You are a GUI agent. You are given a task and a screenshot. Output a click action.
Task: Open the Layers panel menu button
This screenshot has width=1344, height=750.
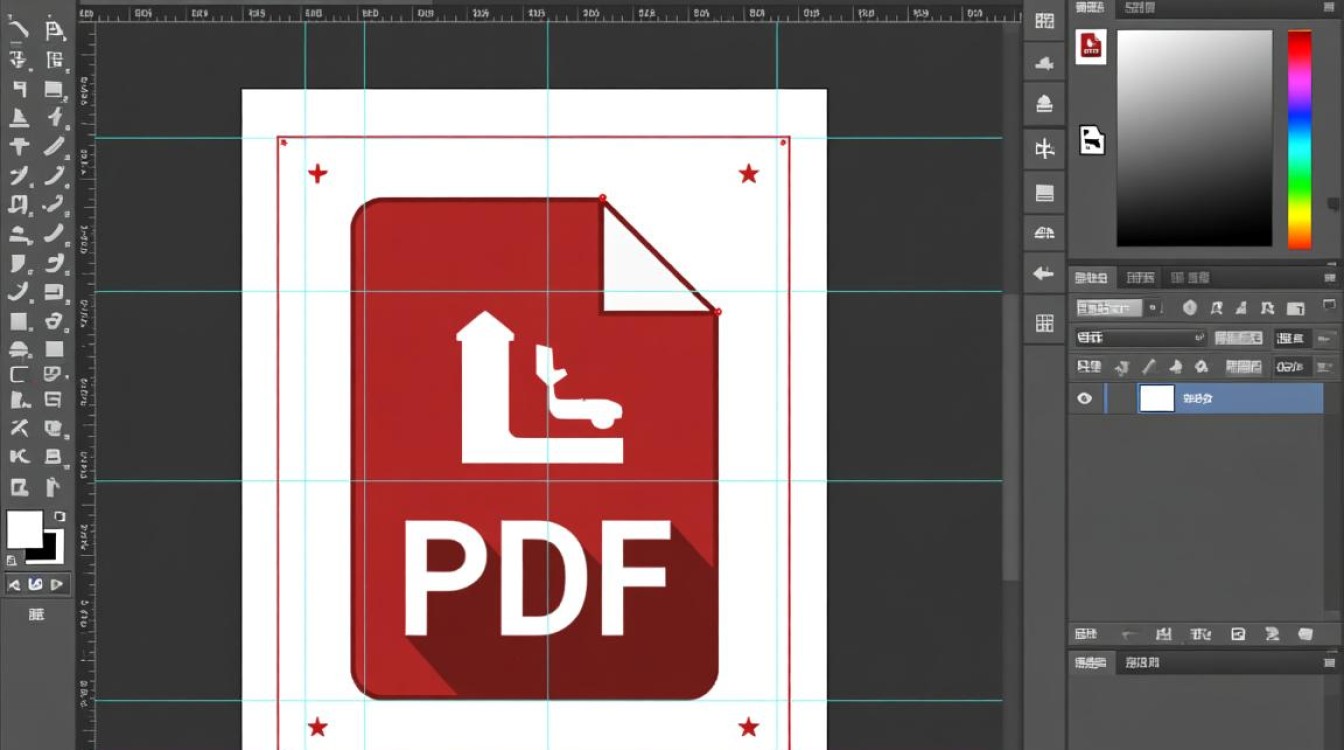[x=1330, y=278]
